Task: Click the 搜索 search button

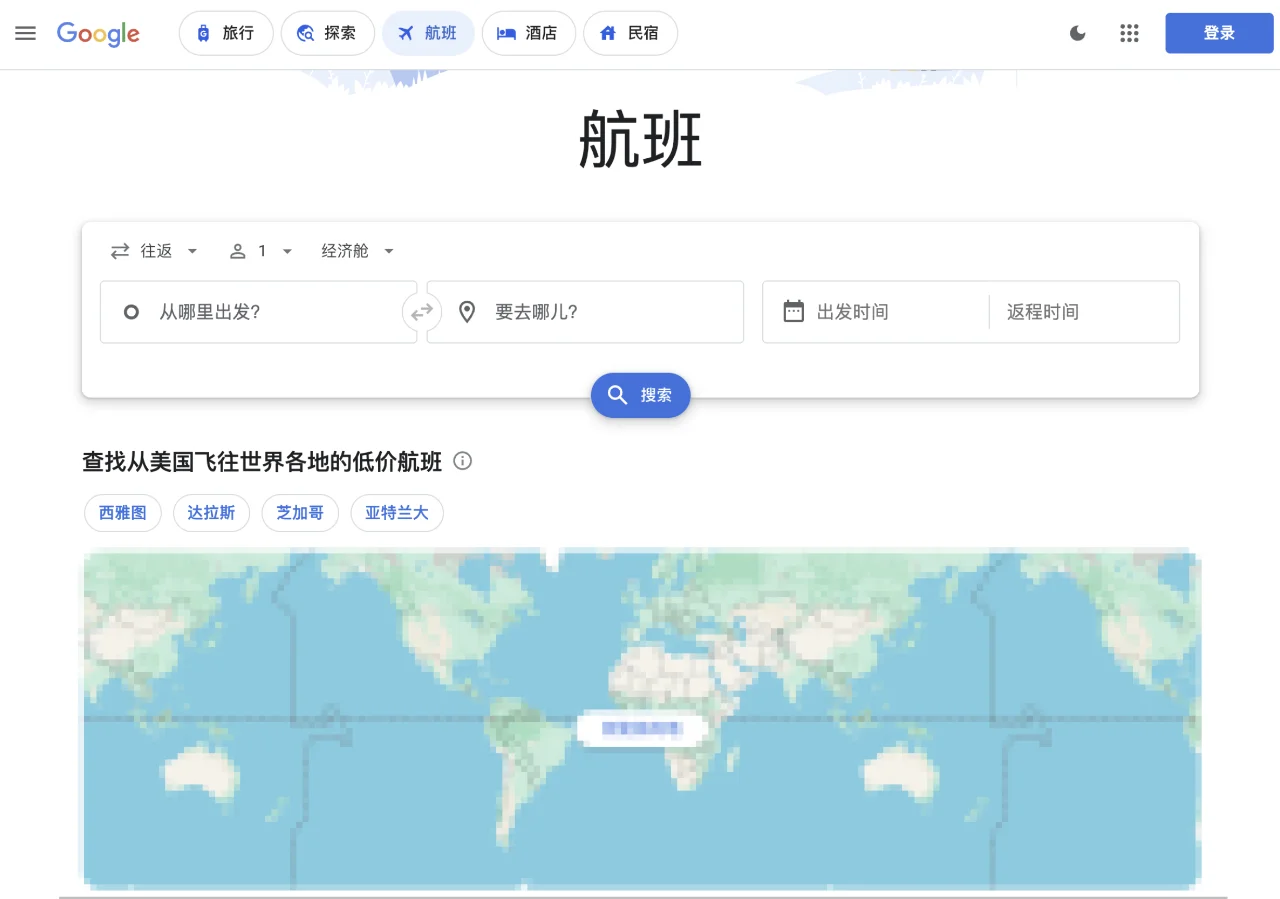Action: point(640,395)
